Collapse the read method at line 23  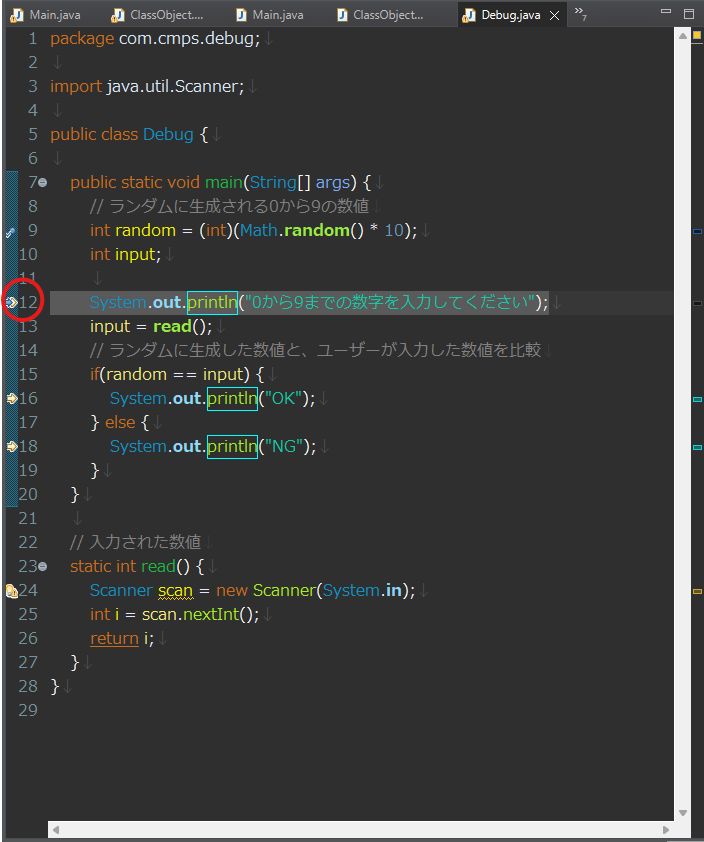(x=43, y=567)
